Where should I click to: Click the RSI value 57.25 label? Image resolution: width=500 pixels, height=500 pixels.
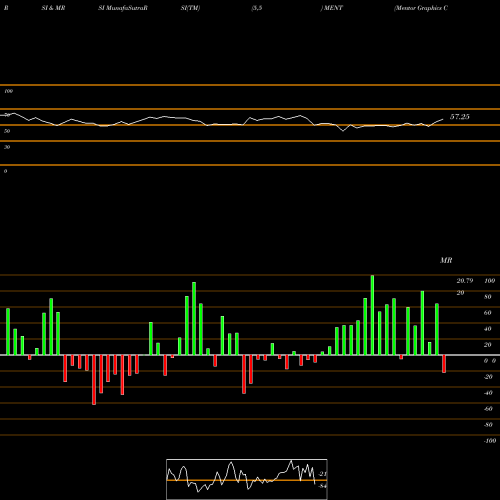460,117
